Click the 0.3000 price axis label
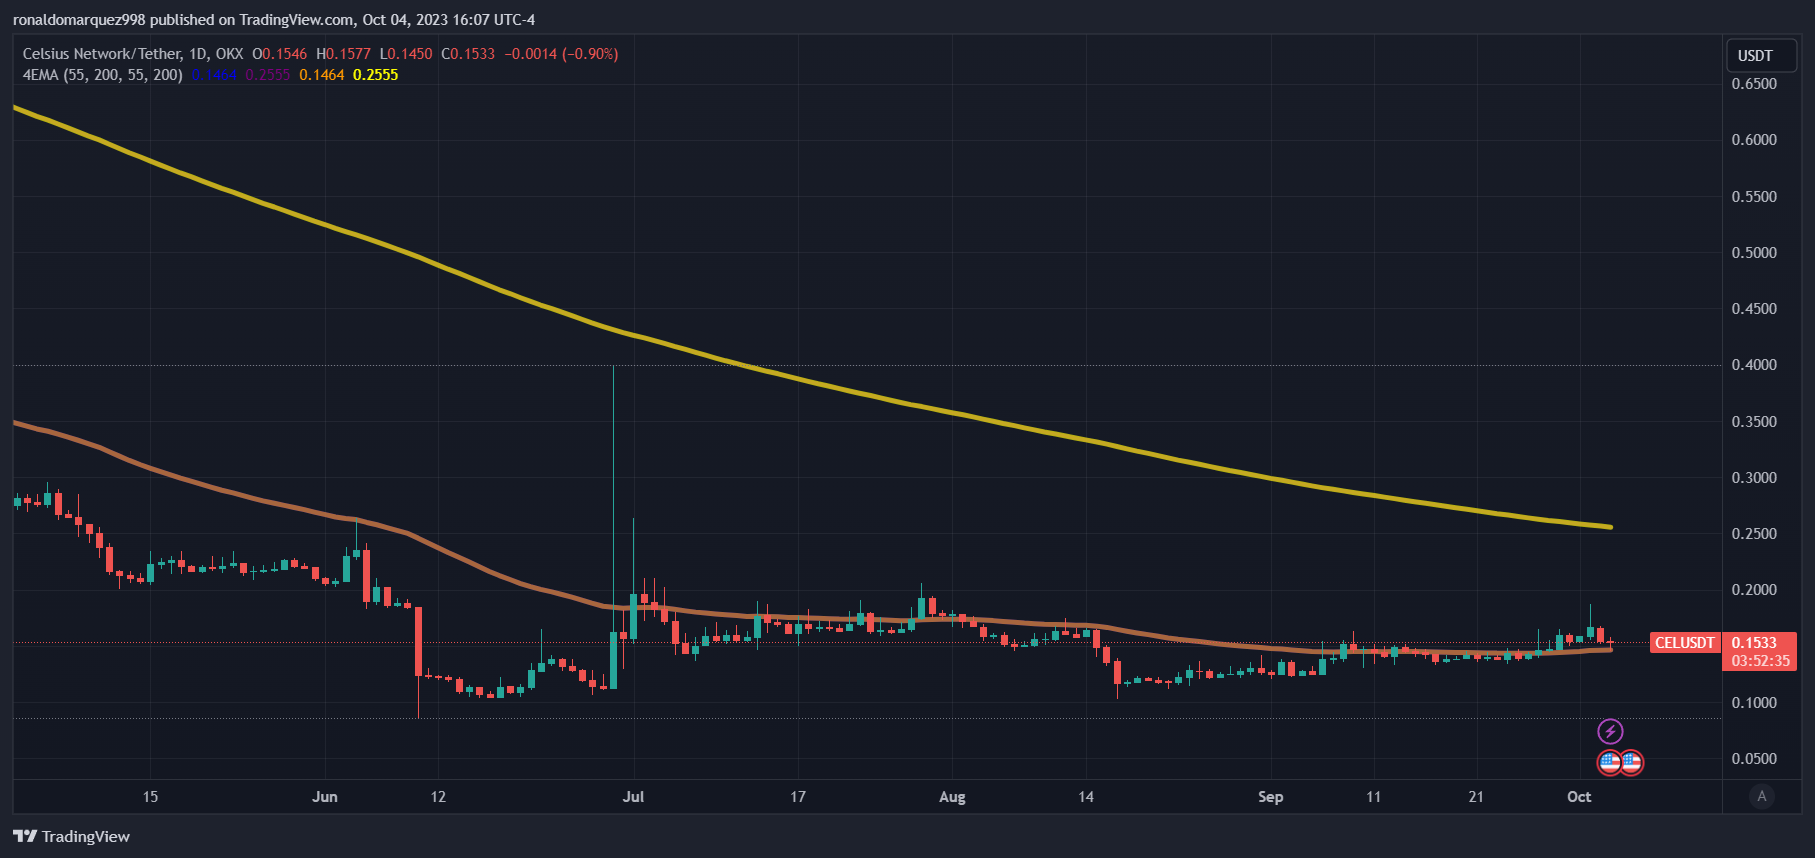This screenshot has width=1815, height=858. tap(1755, 478)
